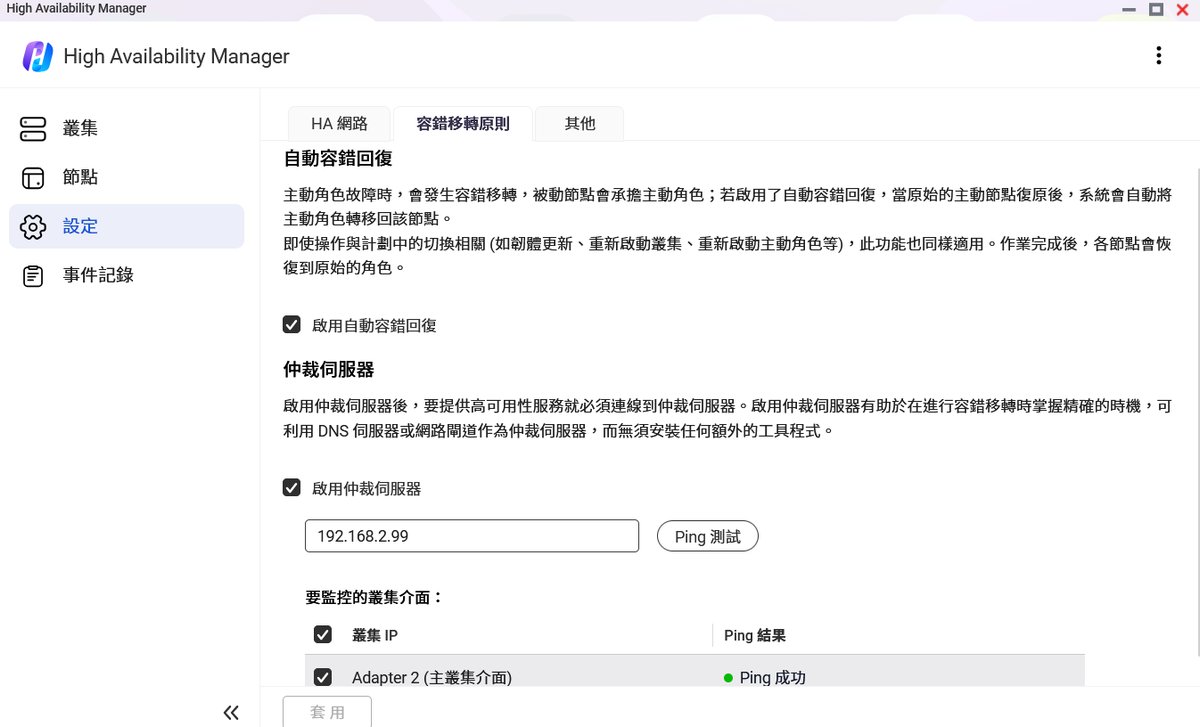Click the 設定 gear icon in sidebar
Screen dimensions: 1200x727
tap(34, 227)
